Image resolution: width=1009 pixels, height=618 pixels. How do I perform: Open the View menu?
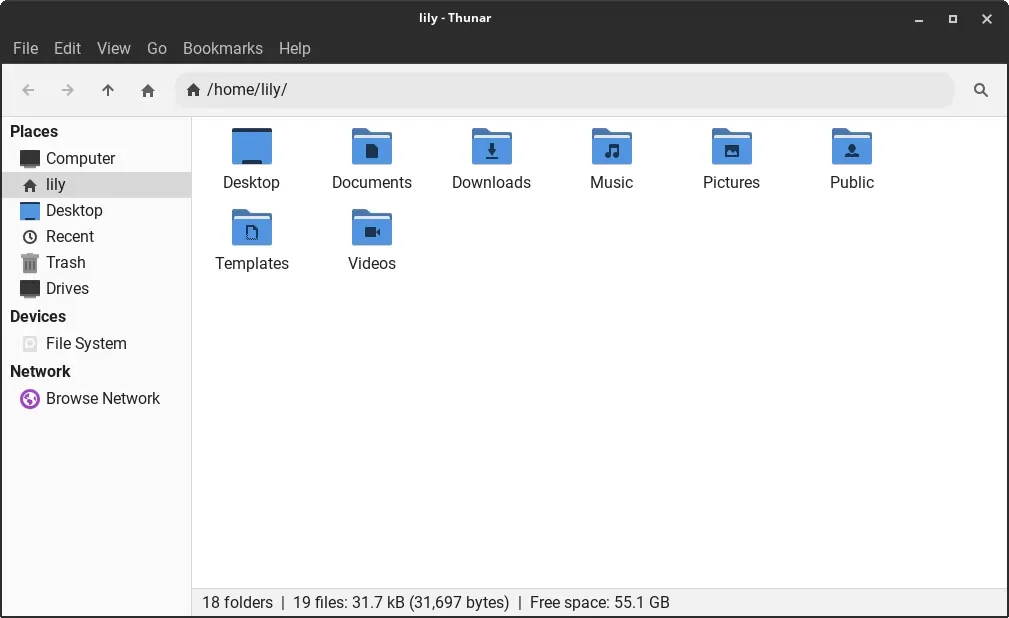pos(114,48)
